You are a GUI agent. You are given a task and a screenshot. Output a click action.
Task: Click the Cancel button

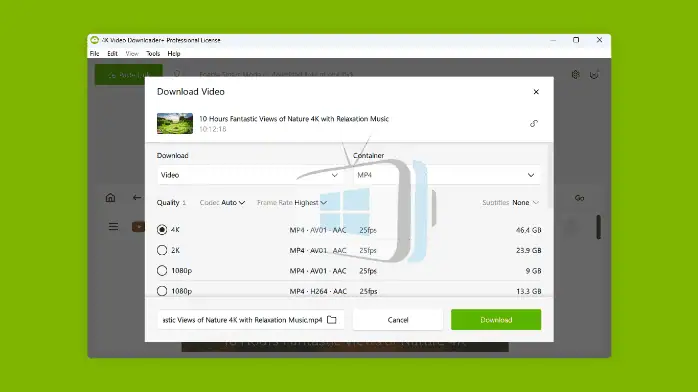coord(398,320)
